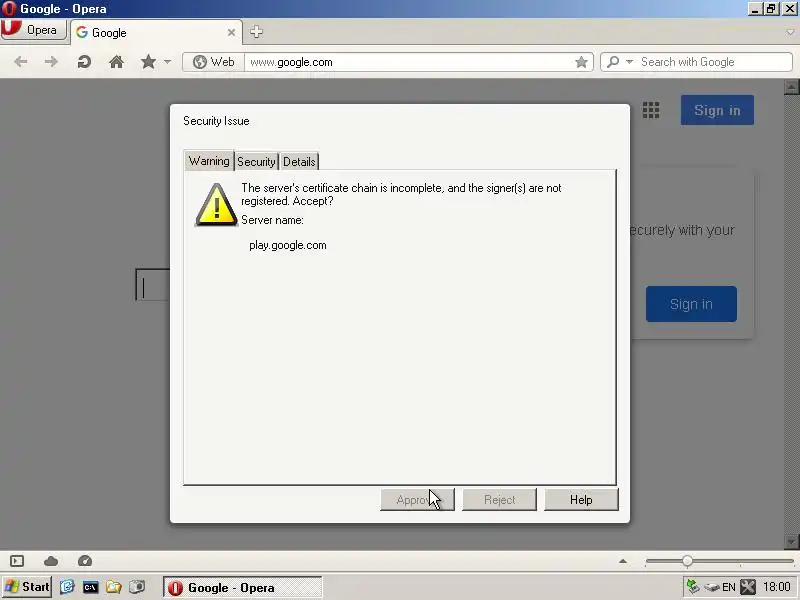This screenshot has height=600, width=800.
Task: Click the top Sign in button
Action: point(717,110)
